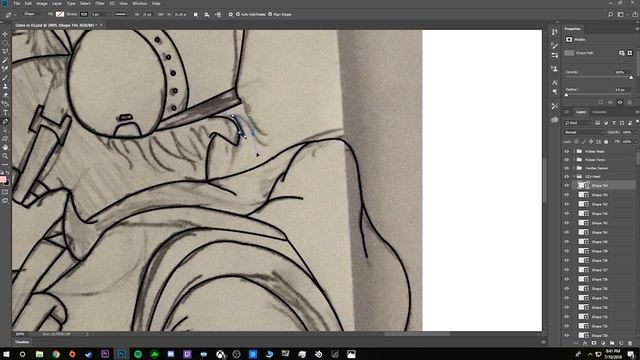
Task: Select the Move tool
Action: [x=5, y=34]
